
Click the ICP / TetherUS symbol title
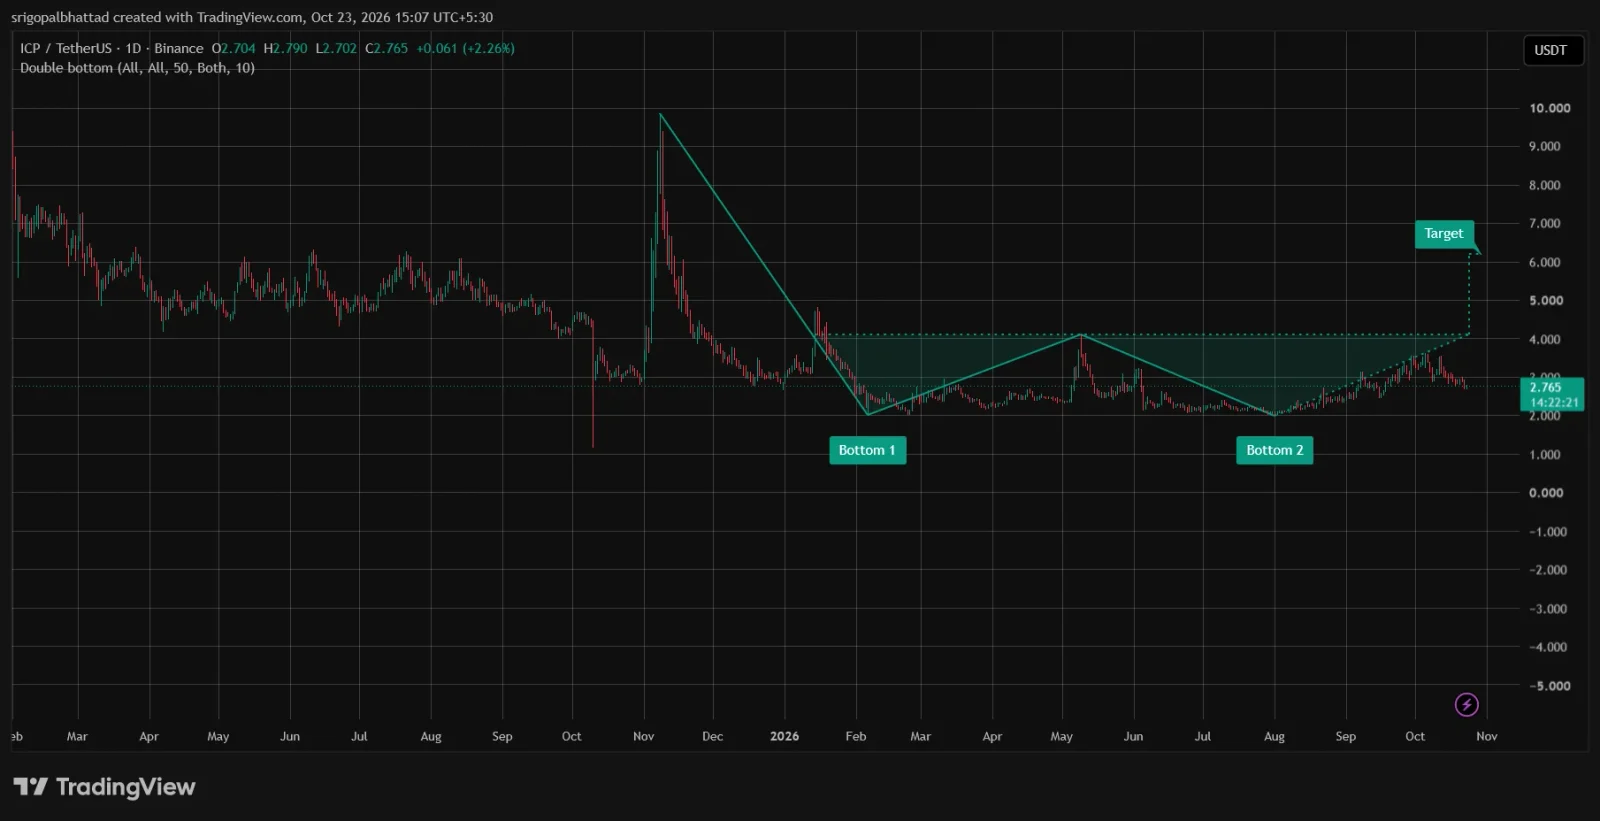click(112, 48)
